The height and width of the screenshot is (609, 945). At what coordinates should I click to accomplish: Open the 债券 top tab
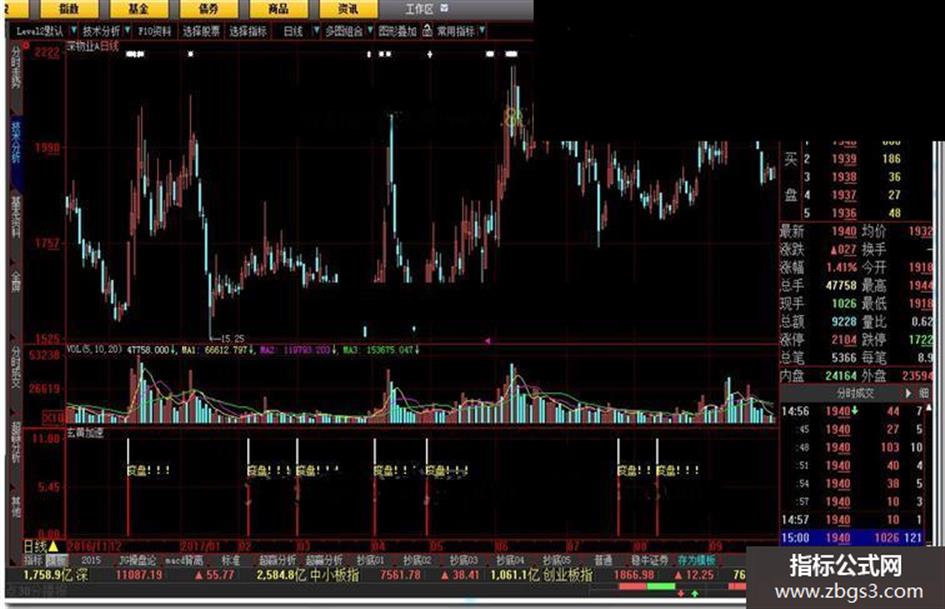click(208, 8)
